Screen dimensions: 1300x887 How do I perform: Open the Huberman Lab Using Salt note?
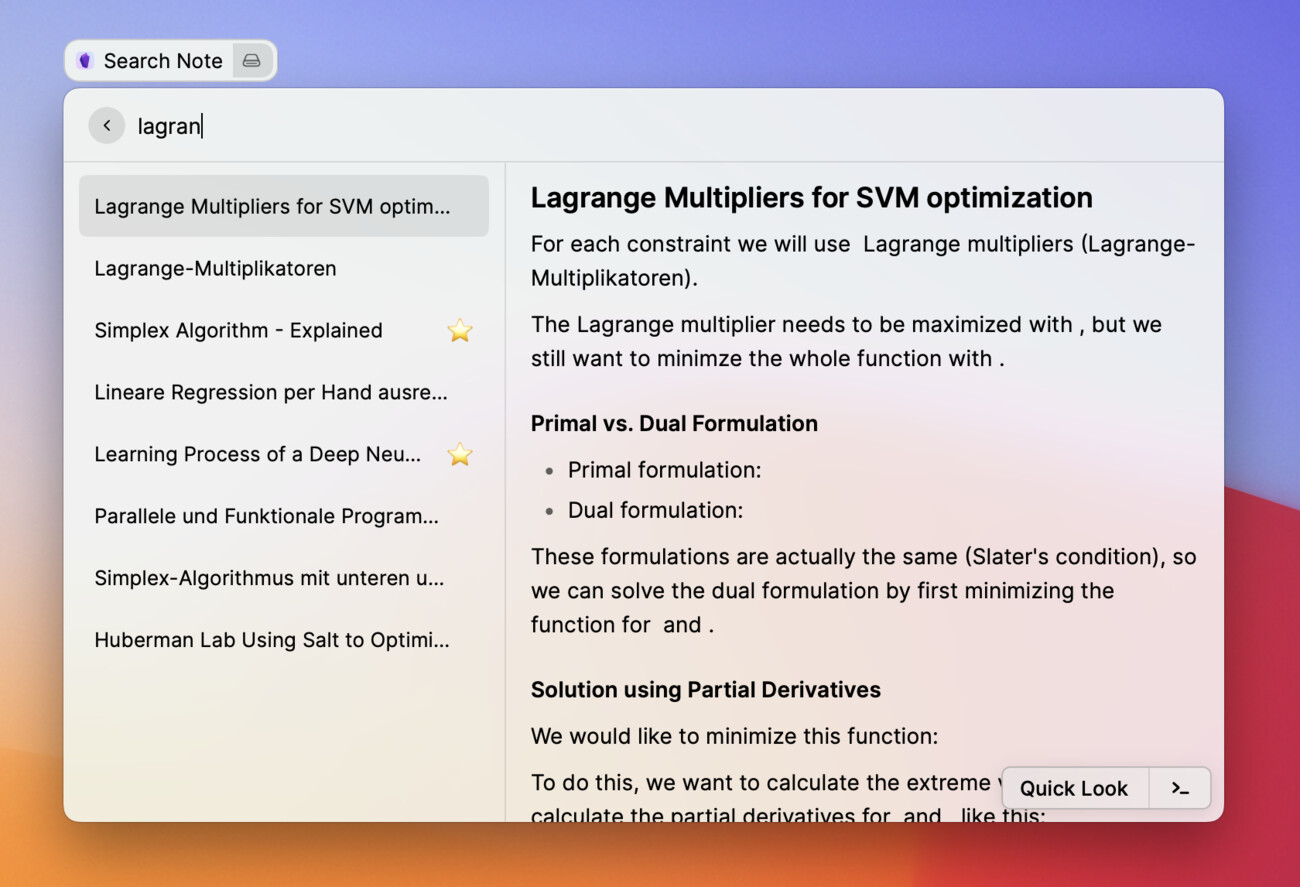271,641
